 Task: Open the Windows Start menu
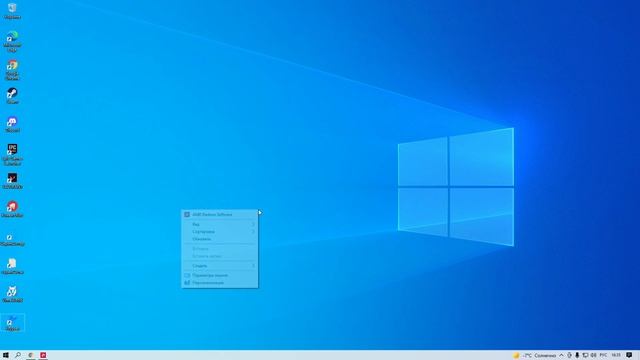click(x=6, y=355)
